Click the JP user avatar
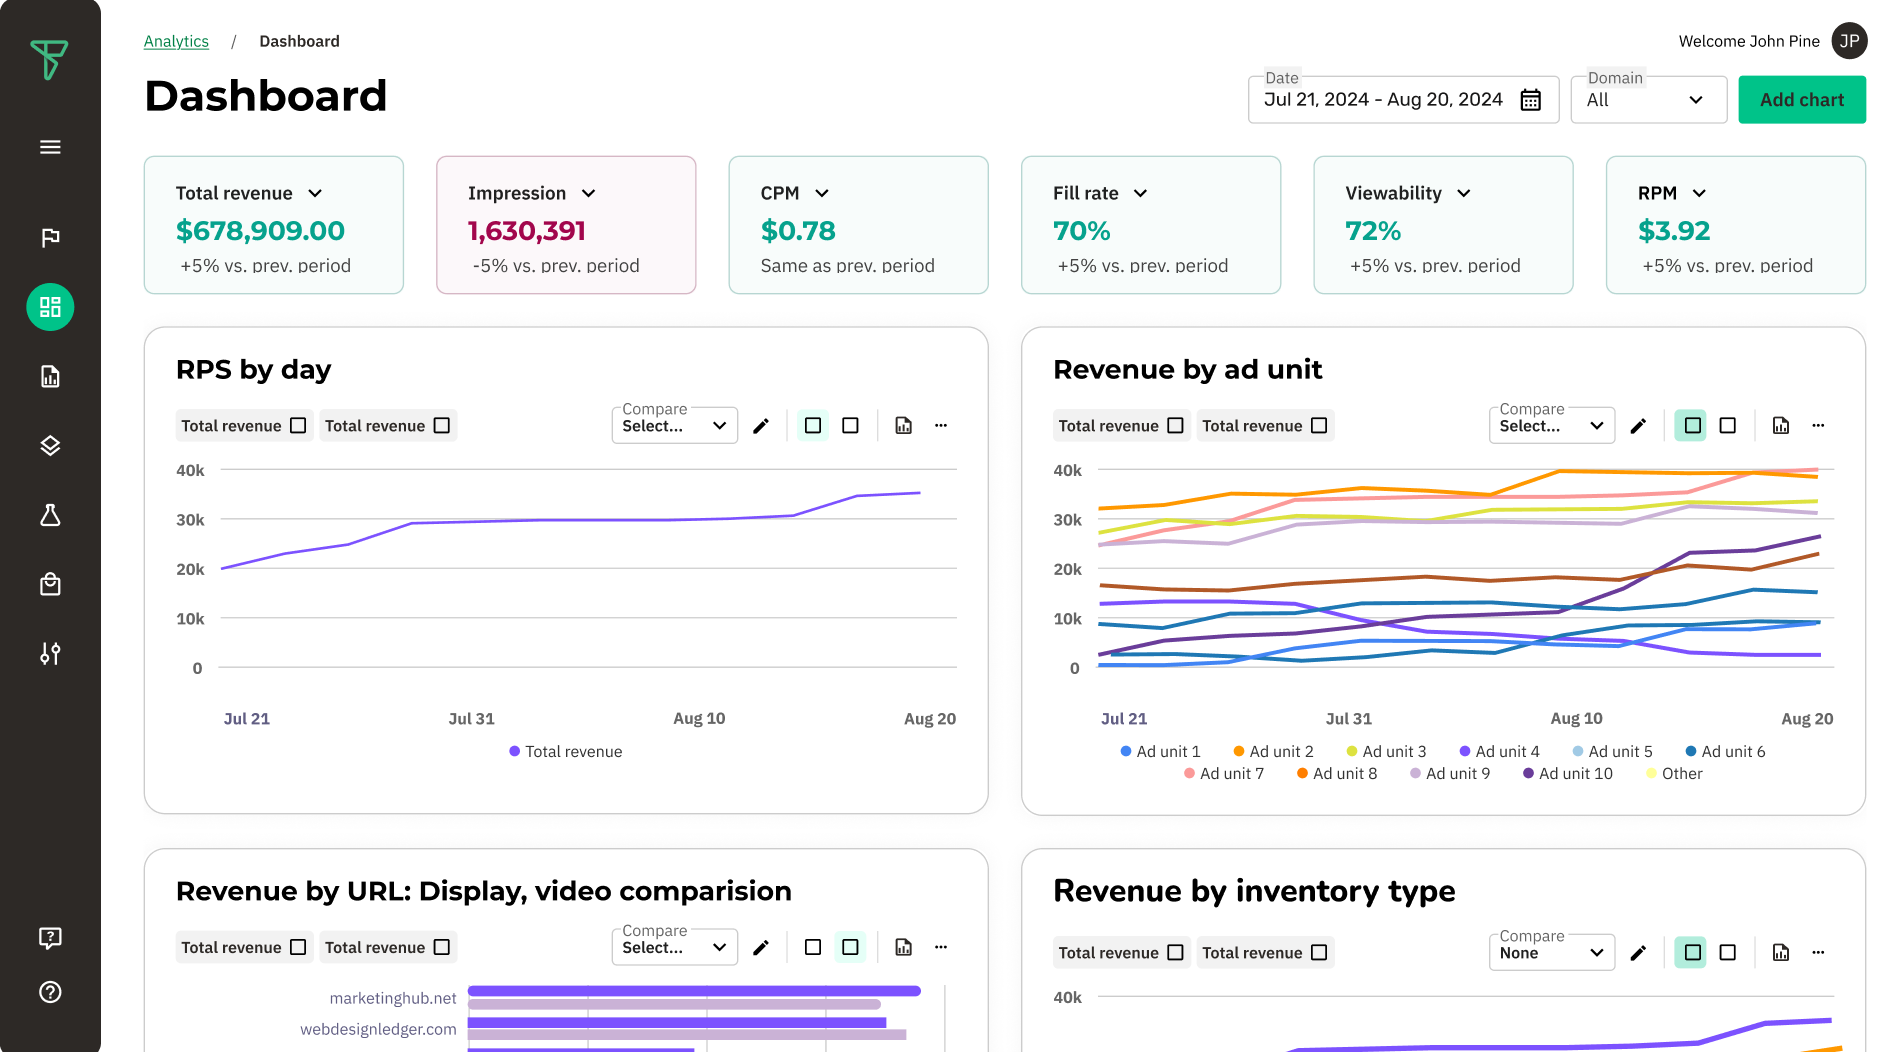This screenshot has width=1880, height=1052. click(x=1849, y=41)
